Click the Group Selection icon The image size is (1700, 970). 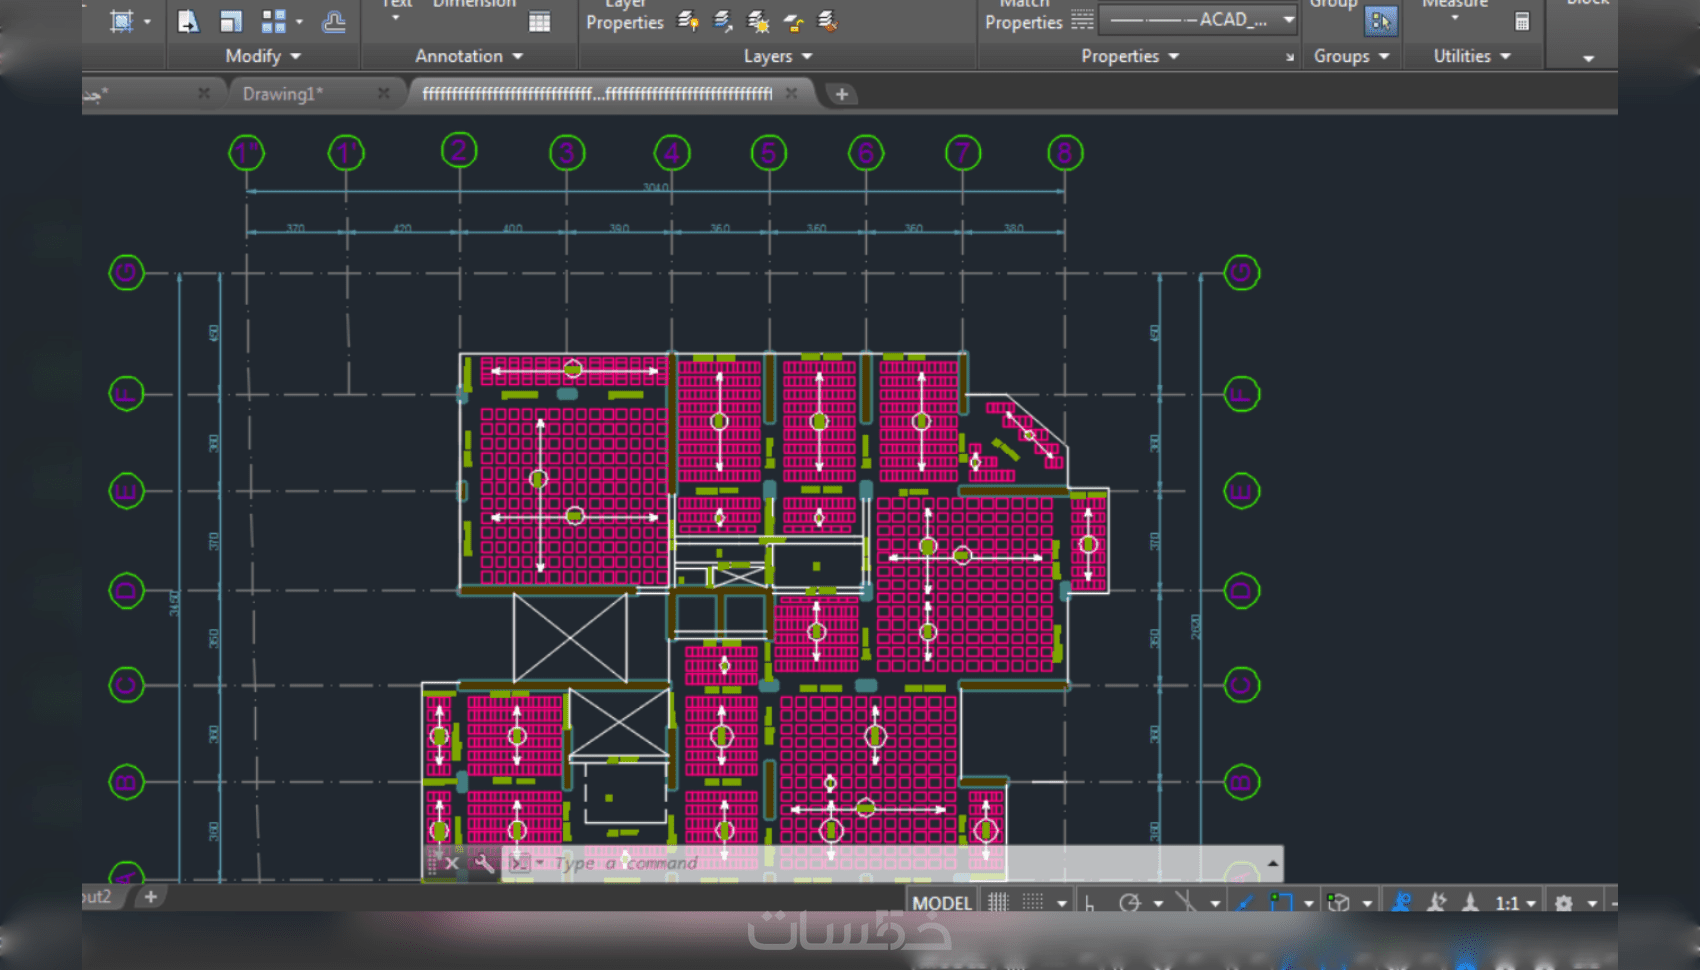tap(1380, 21)
